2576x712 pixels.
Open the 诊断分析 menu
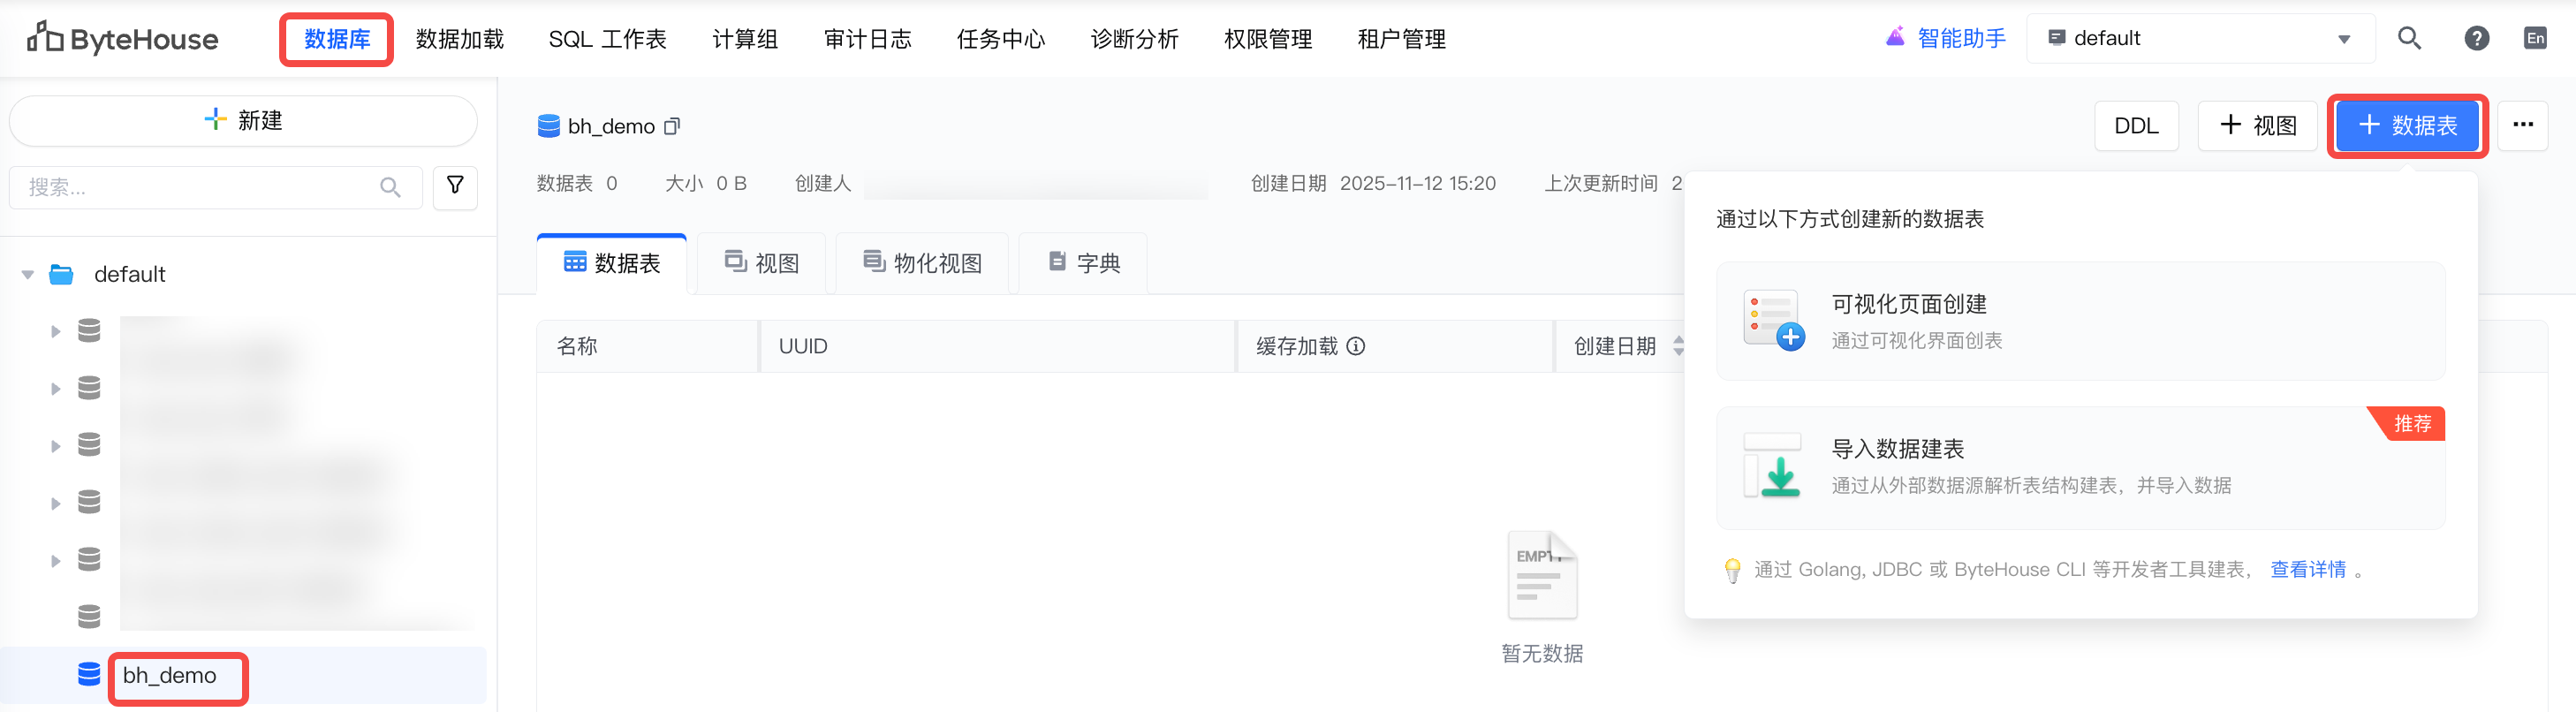pyautogui.click(x=1135, y=39)
